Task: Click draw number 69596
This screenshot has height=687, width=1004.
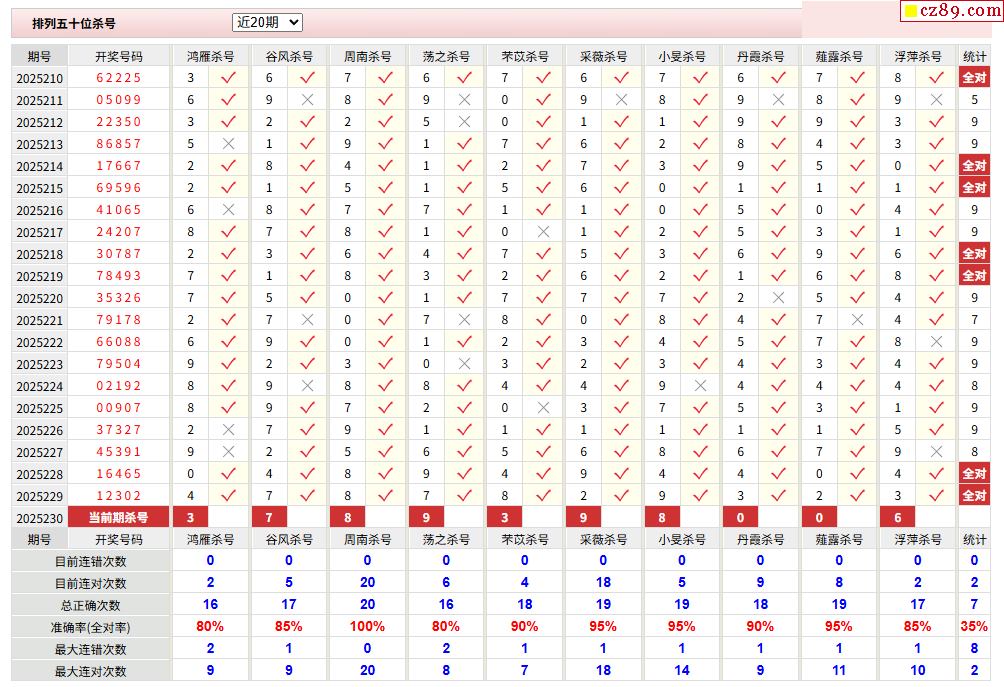Action: click(118, 188)
